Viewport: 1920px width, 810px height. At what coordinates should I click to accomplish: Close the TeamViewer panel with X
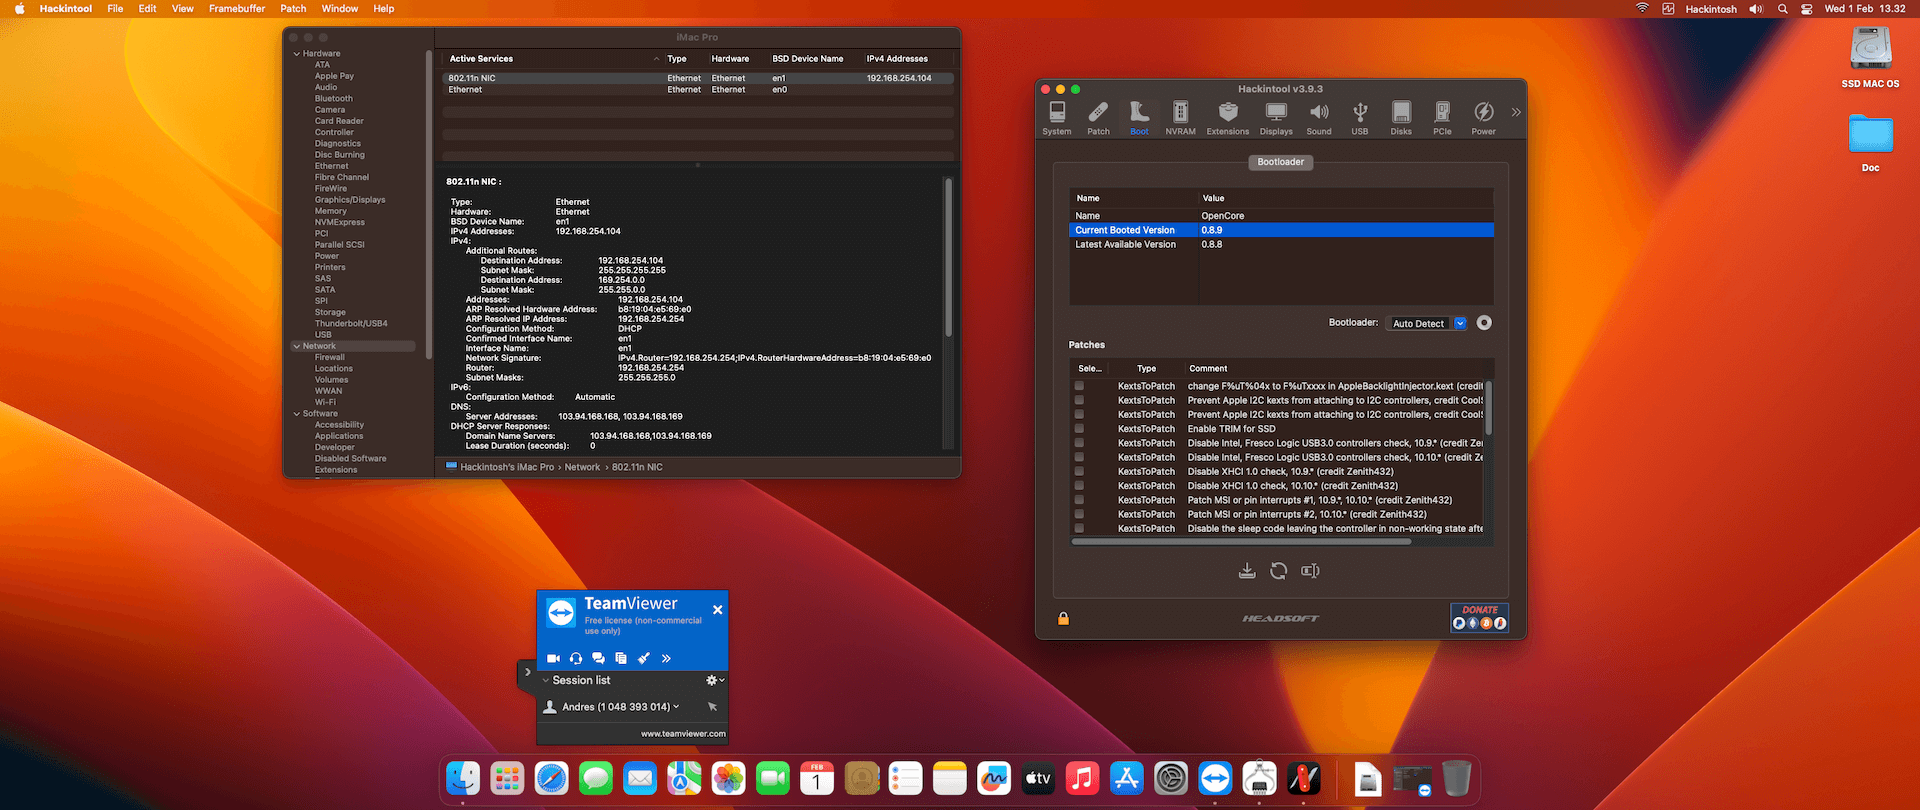pyautogui.click(x=717, y=610)
